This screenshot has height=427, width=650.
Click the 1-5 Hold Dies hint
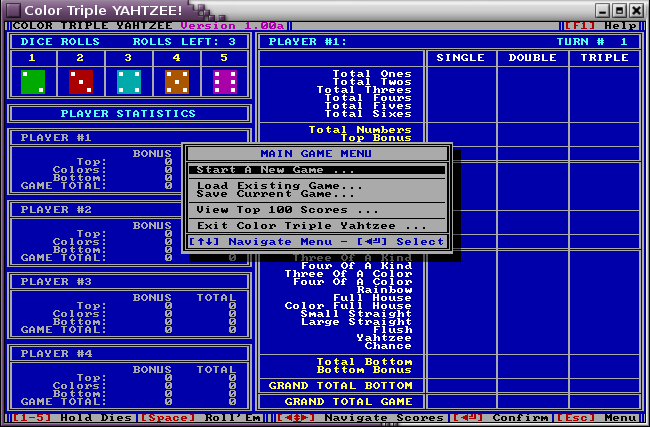tap(72, 417)
